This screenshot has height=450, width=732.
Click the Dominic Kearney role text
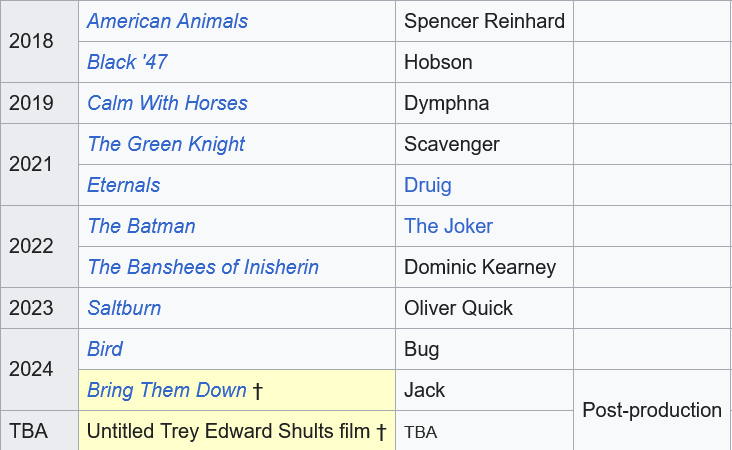(x=480, y=267)
